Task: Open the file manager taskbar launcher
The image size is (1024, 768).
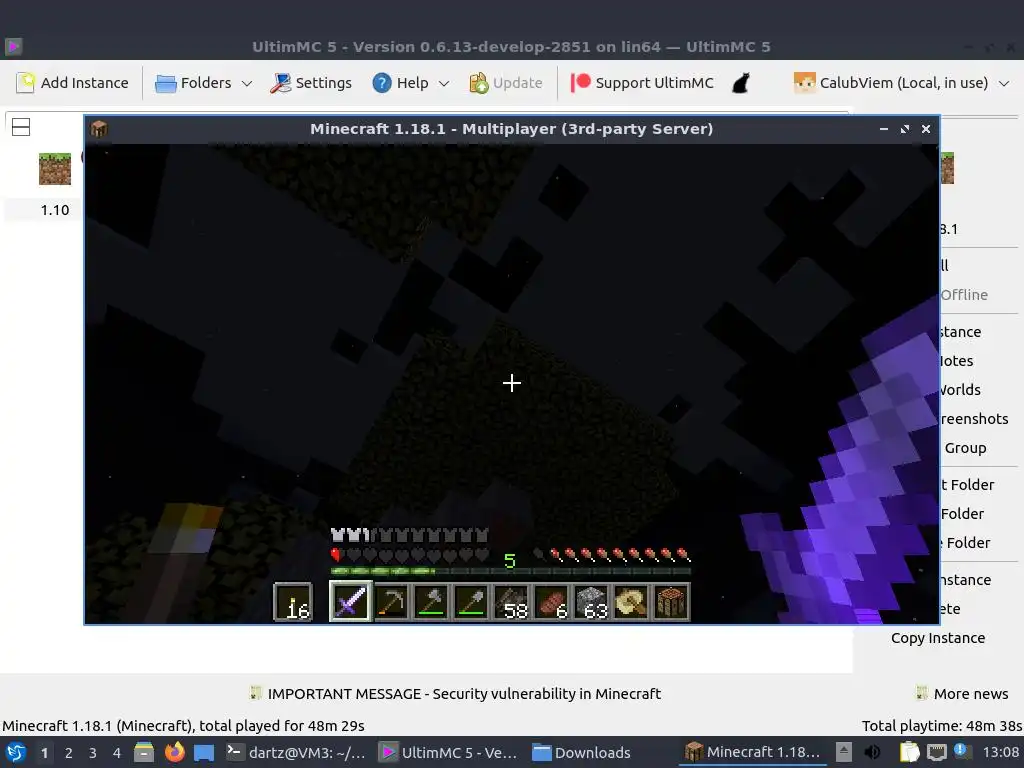Action: [x=144, y=752]
